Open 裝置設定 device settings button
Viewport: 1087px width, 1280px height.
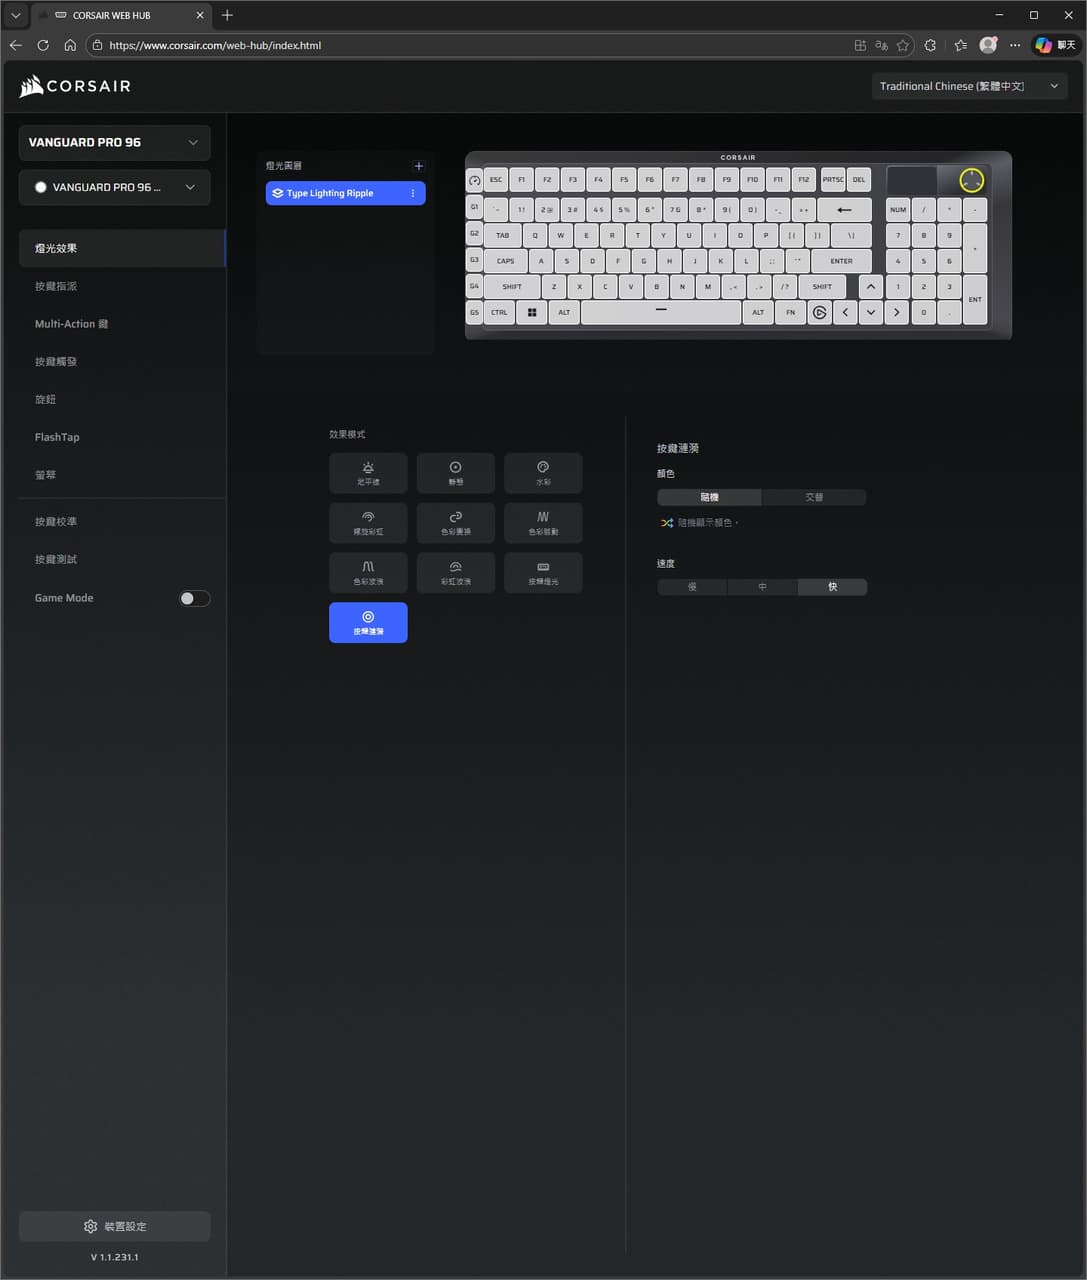pos(115,1226)
